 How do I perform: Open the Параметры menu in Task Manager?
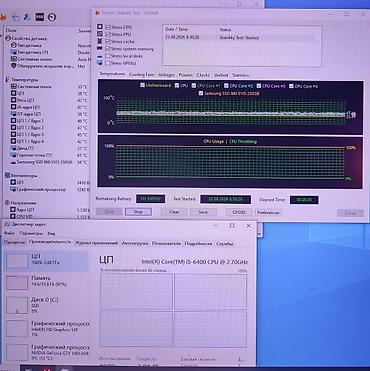click(31, 233)
